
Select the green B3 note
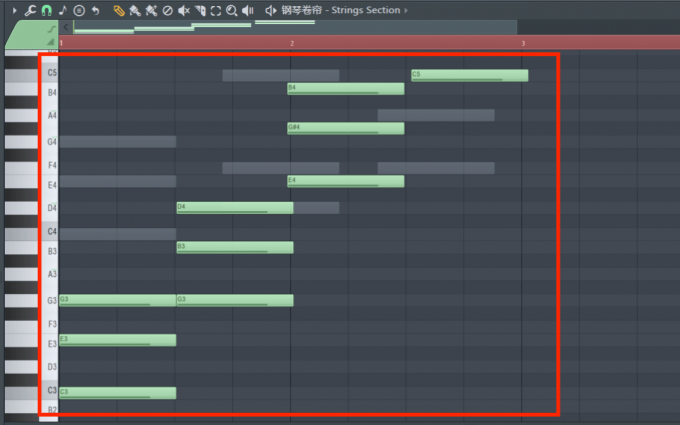(235, 248)
